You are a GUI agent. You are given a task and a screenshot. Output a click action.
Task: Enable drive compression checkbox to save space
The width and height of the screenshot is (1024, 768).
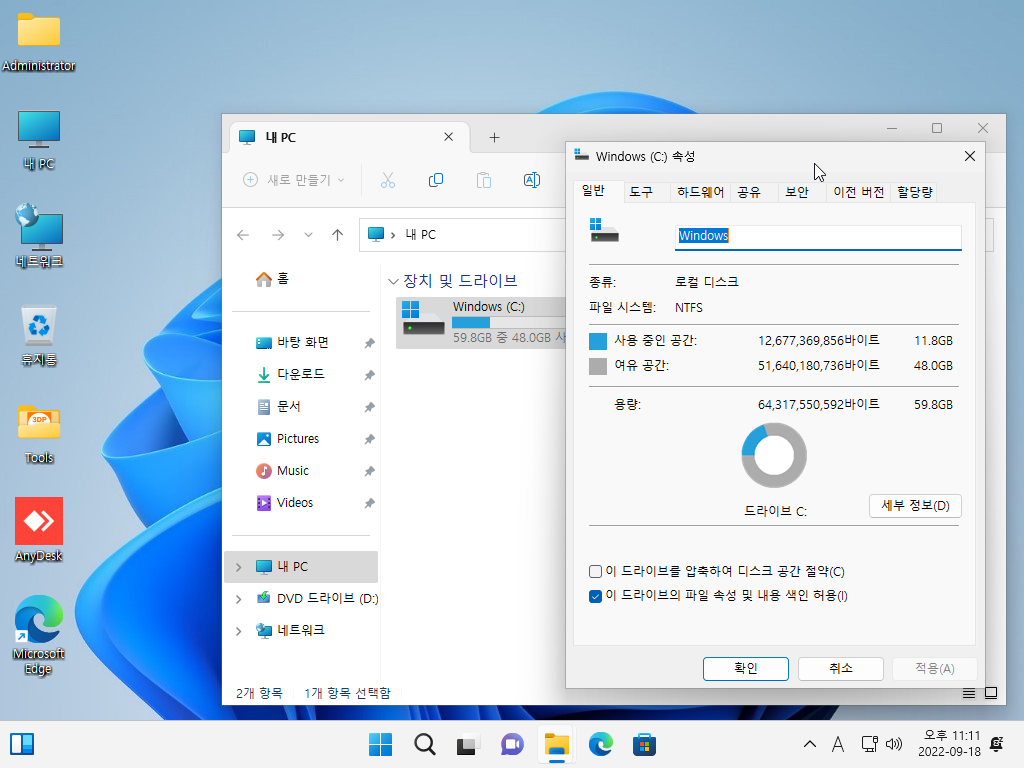click(595, 572)
